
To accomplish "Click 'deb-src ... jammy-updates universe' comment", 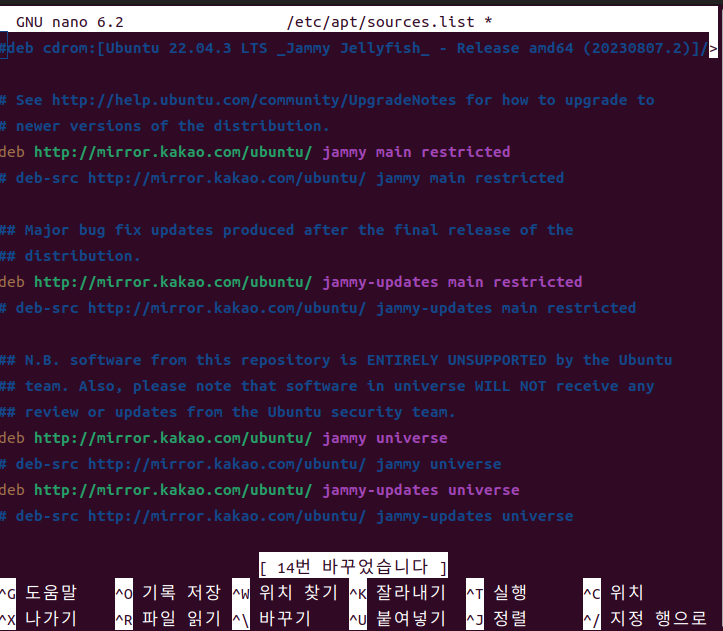I will 286,516.
